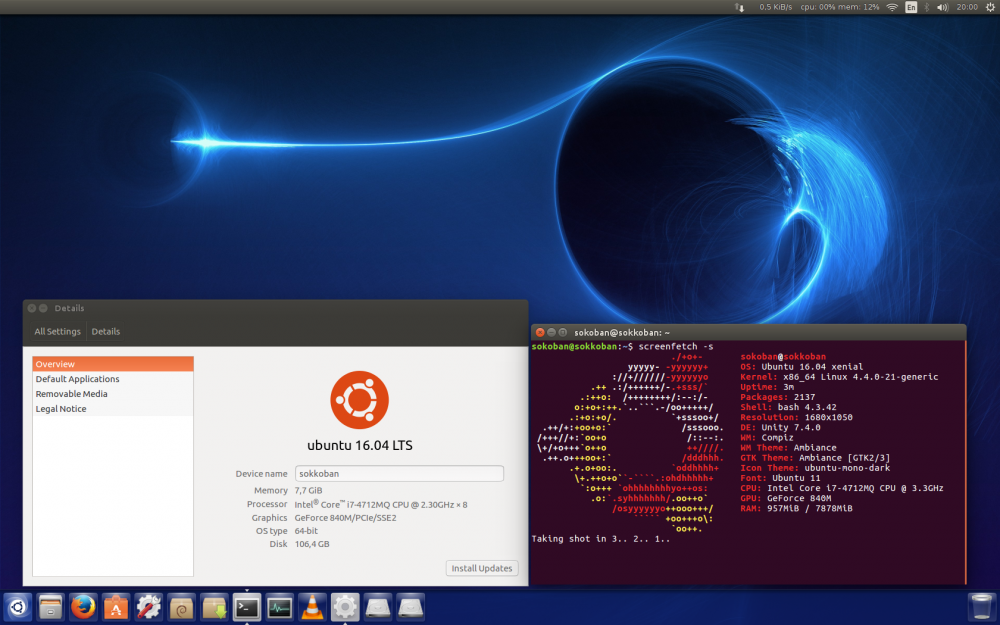The height and width of the screenshot is (625, 1000).
Task: Click the 'OS: Ubuntu 16.04 xenial' line
Action: coord(802,367)
